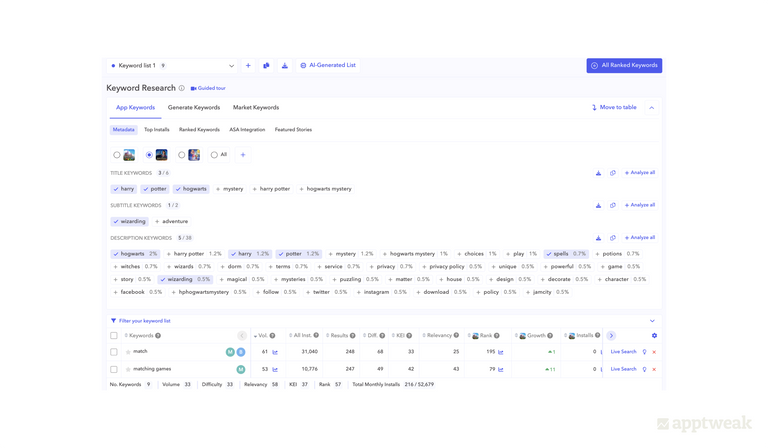This screenshot has height=448, width=768.
Task: Add description keyword potions
Action: click(x=617, y=254)
